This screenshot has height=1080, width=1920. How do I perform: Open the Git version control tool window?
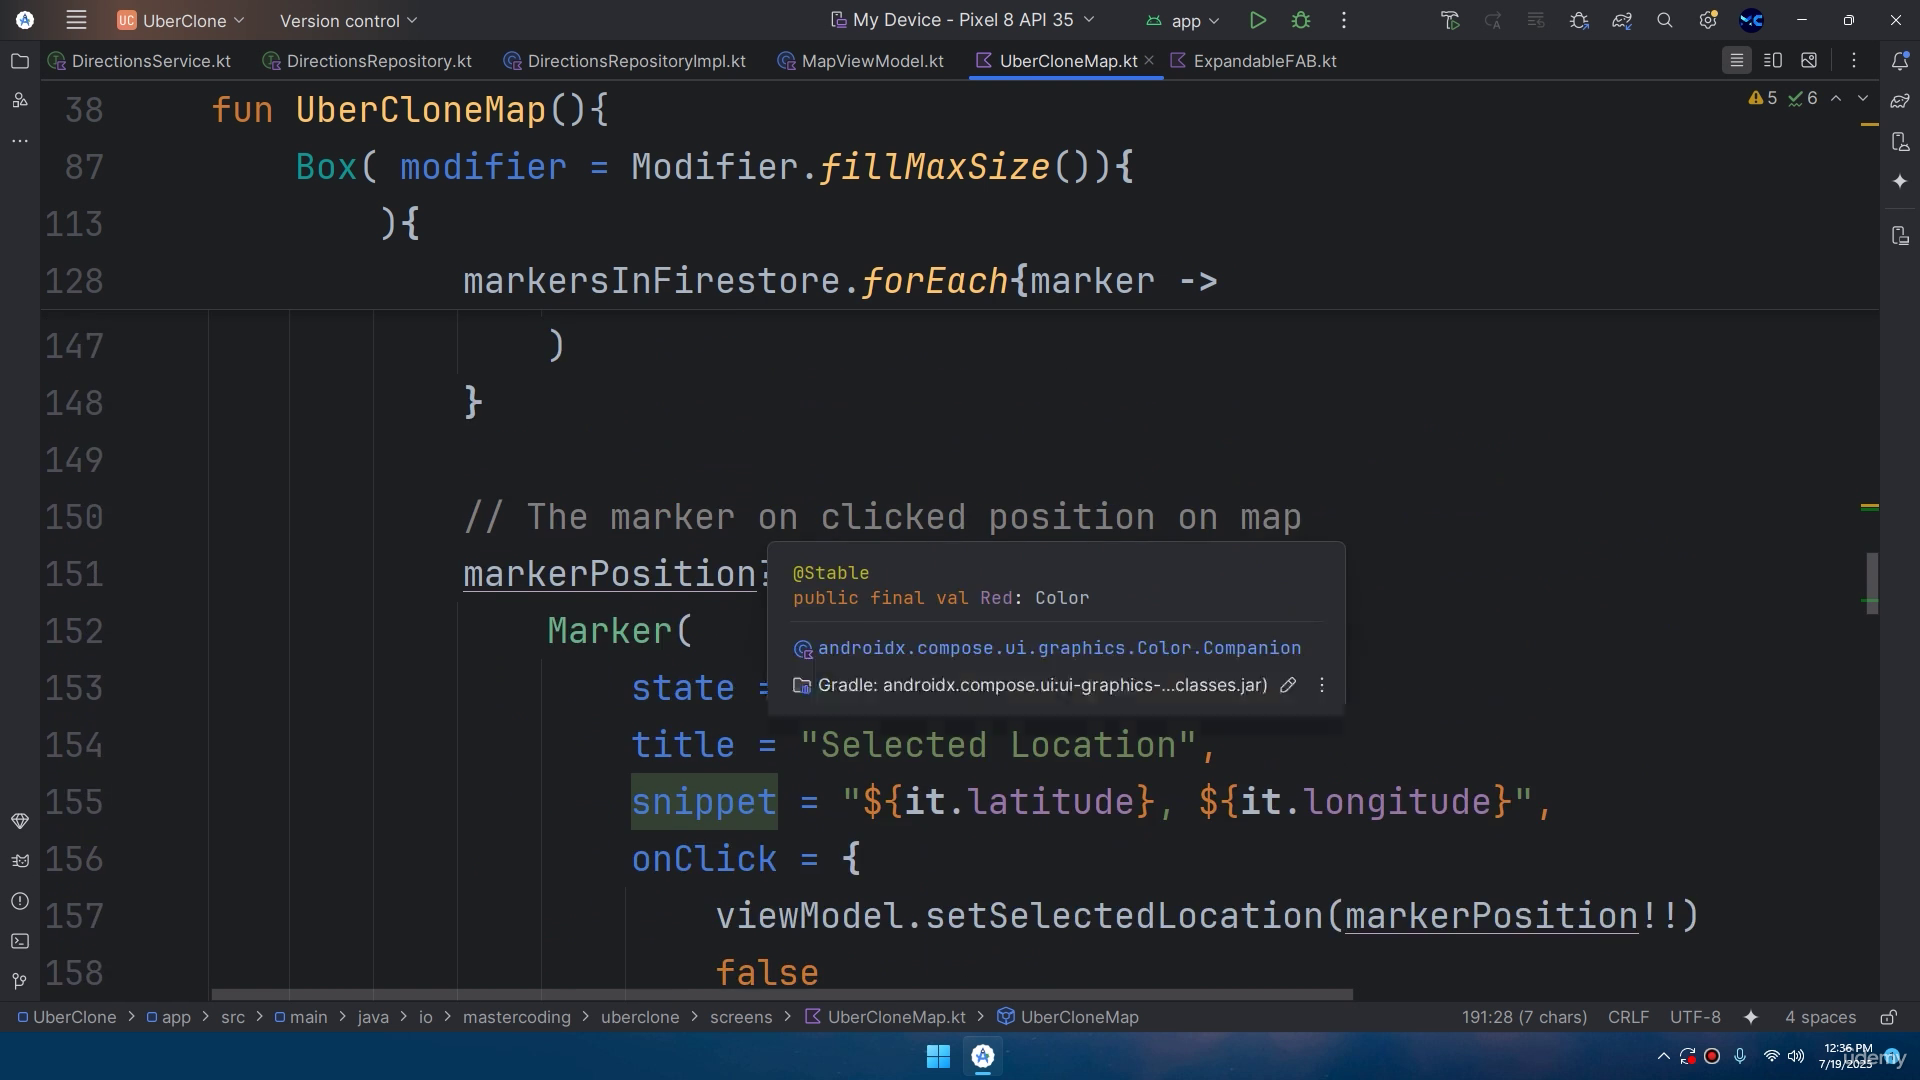(x=19, y=981)
